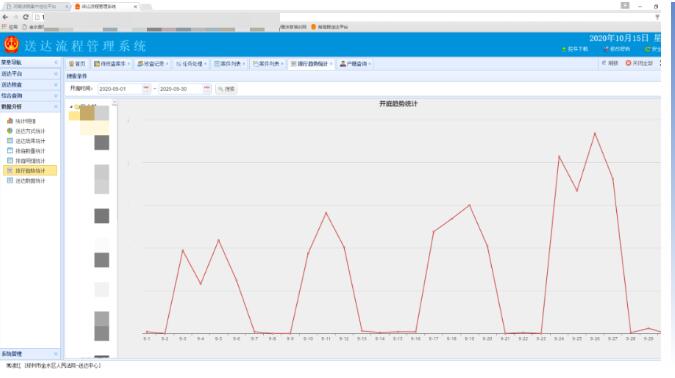The width and height of the screenshot is (675, 378).
Task: Click the green download link in header
Action: (x=575, y=49)
